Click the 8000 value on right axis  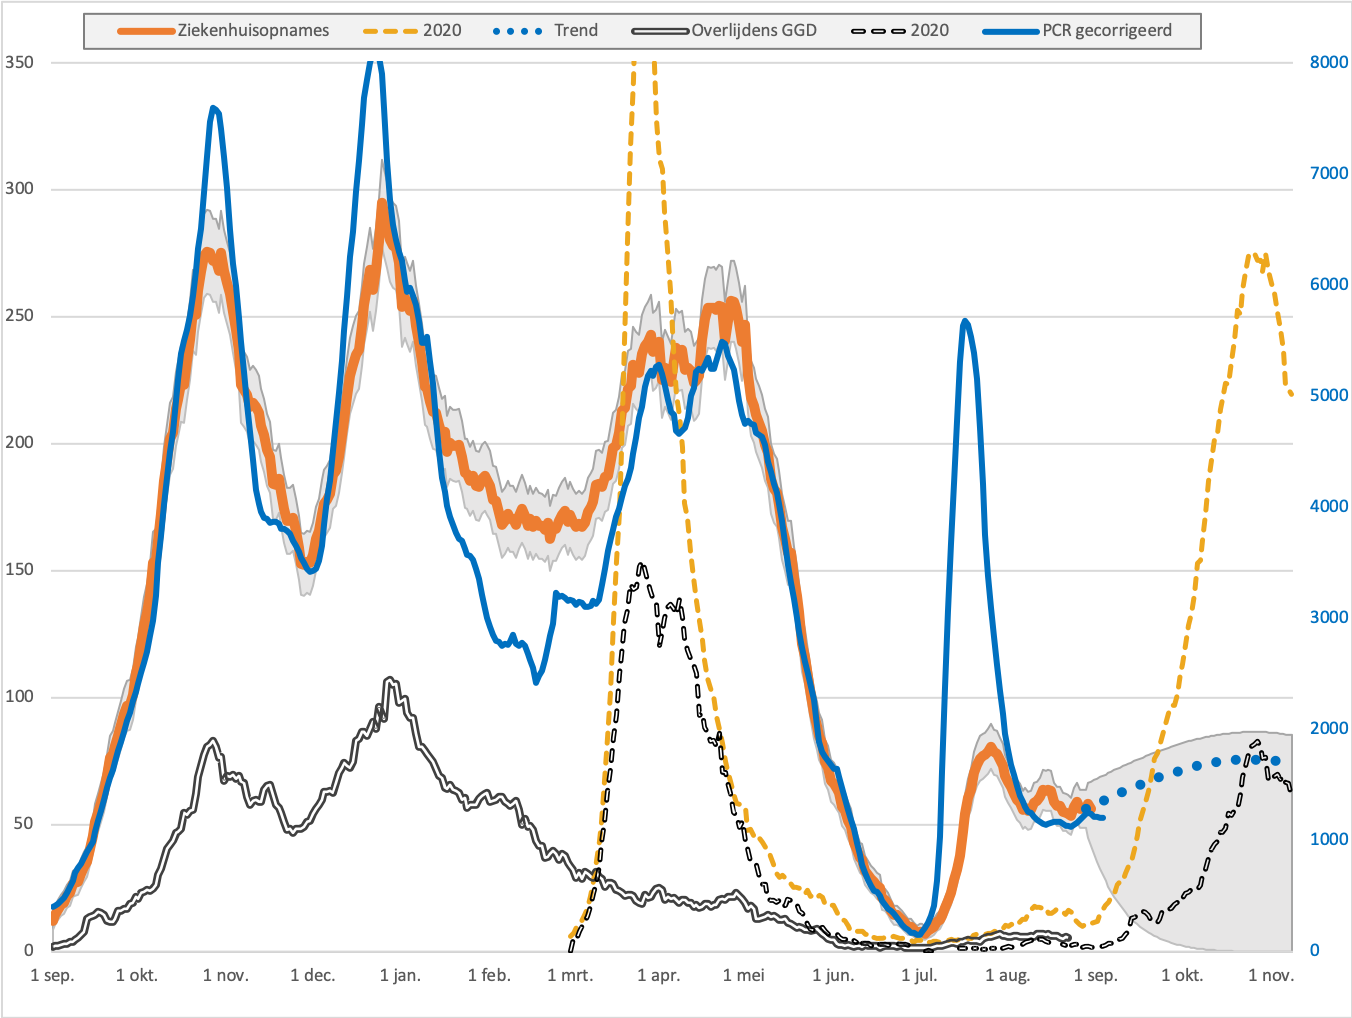(1329, 62)
